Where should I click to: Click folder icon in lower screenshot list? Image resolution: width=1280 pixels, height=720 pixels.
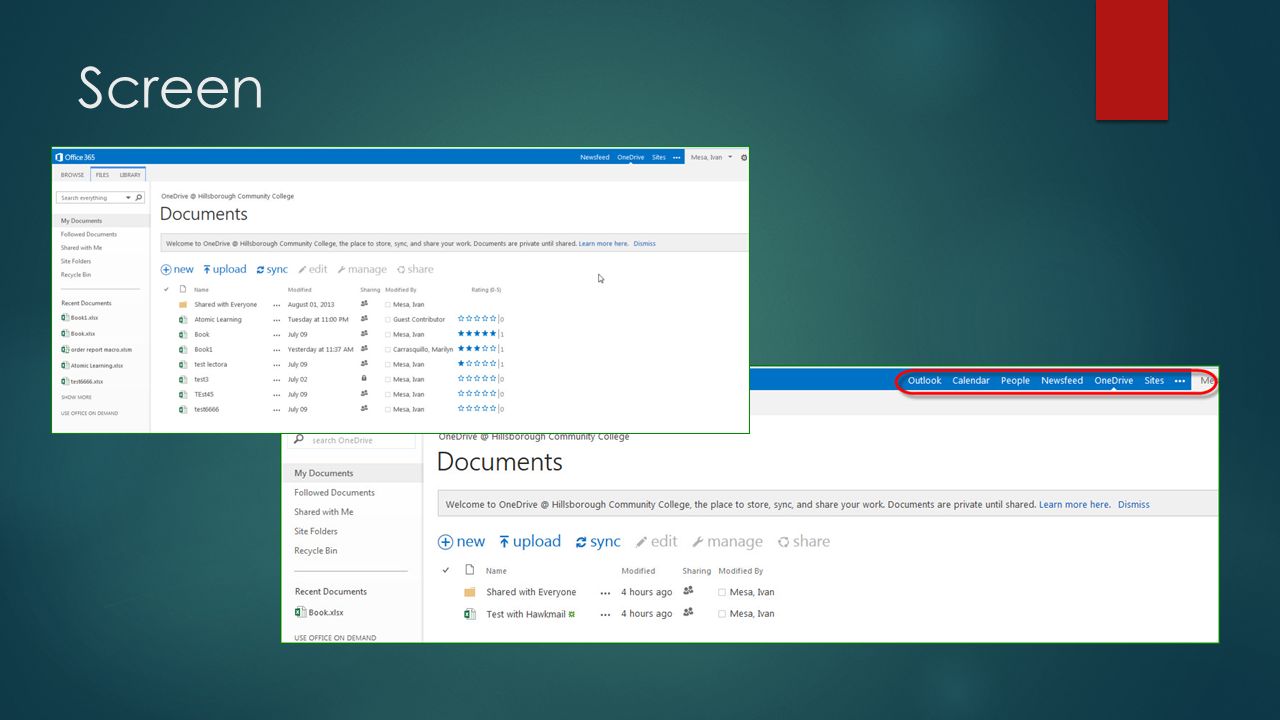click(x=470, y=592)
